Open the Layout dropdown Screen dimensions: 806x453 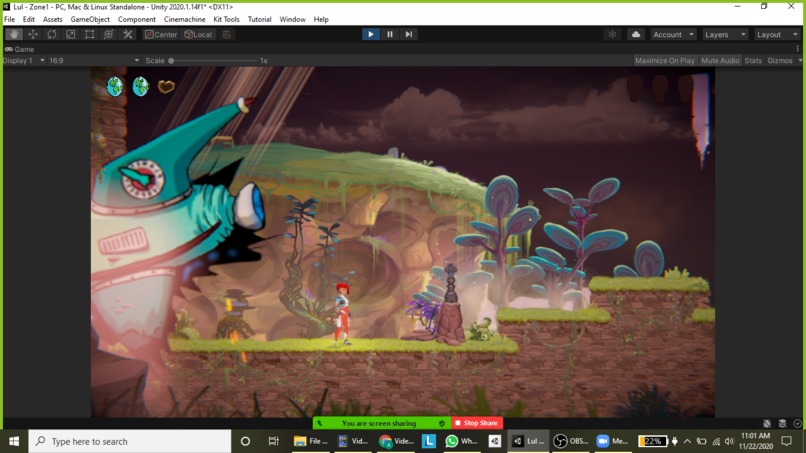[777, 34]
